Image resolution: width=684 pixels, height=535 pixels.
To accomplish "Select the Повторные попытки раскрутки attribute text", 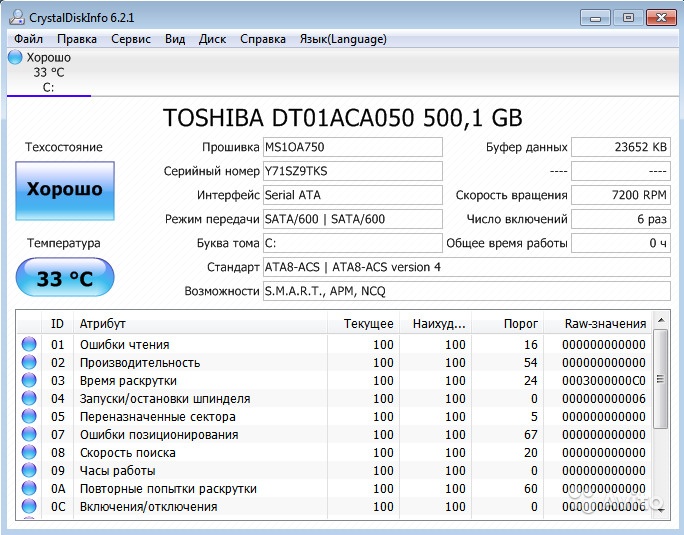I will pos(168,489).
